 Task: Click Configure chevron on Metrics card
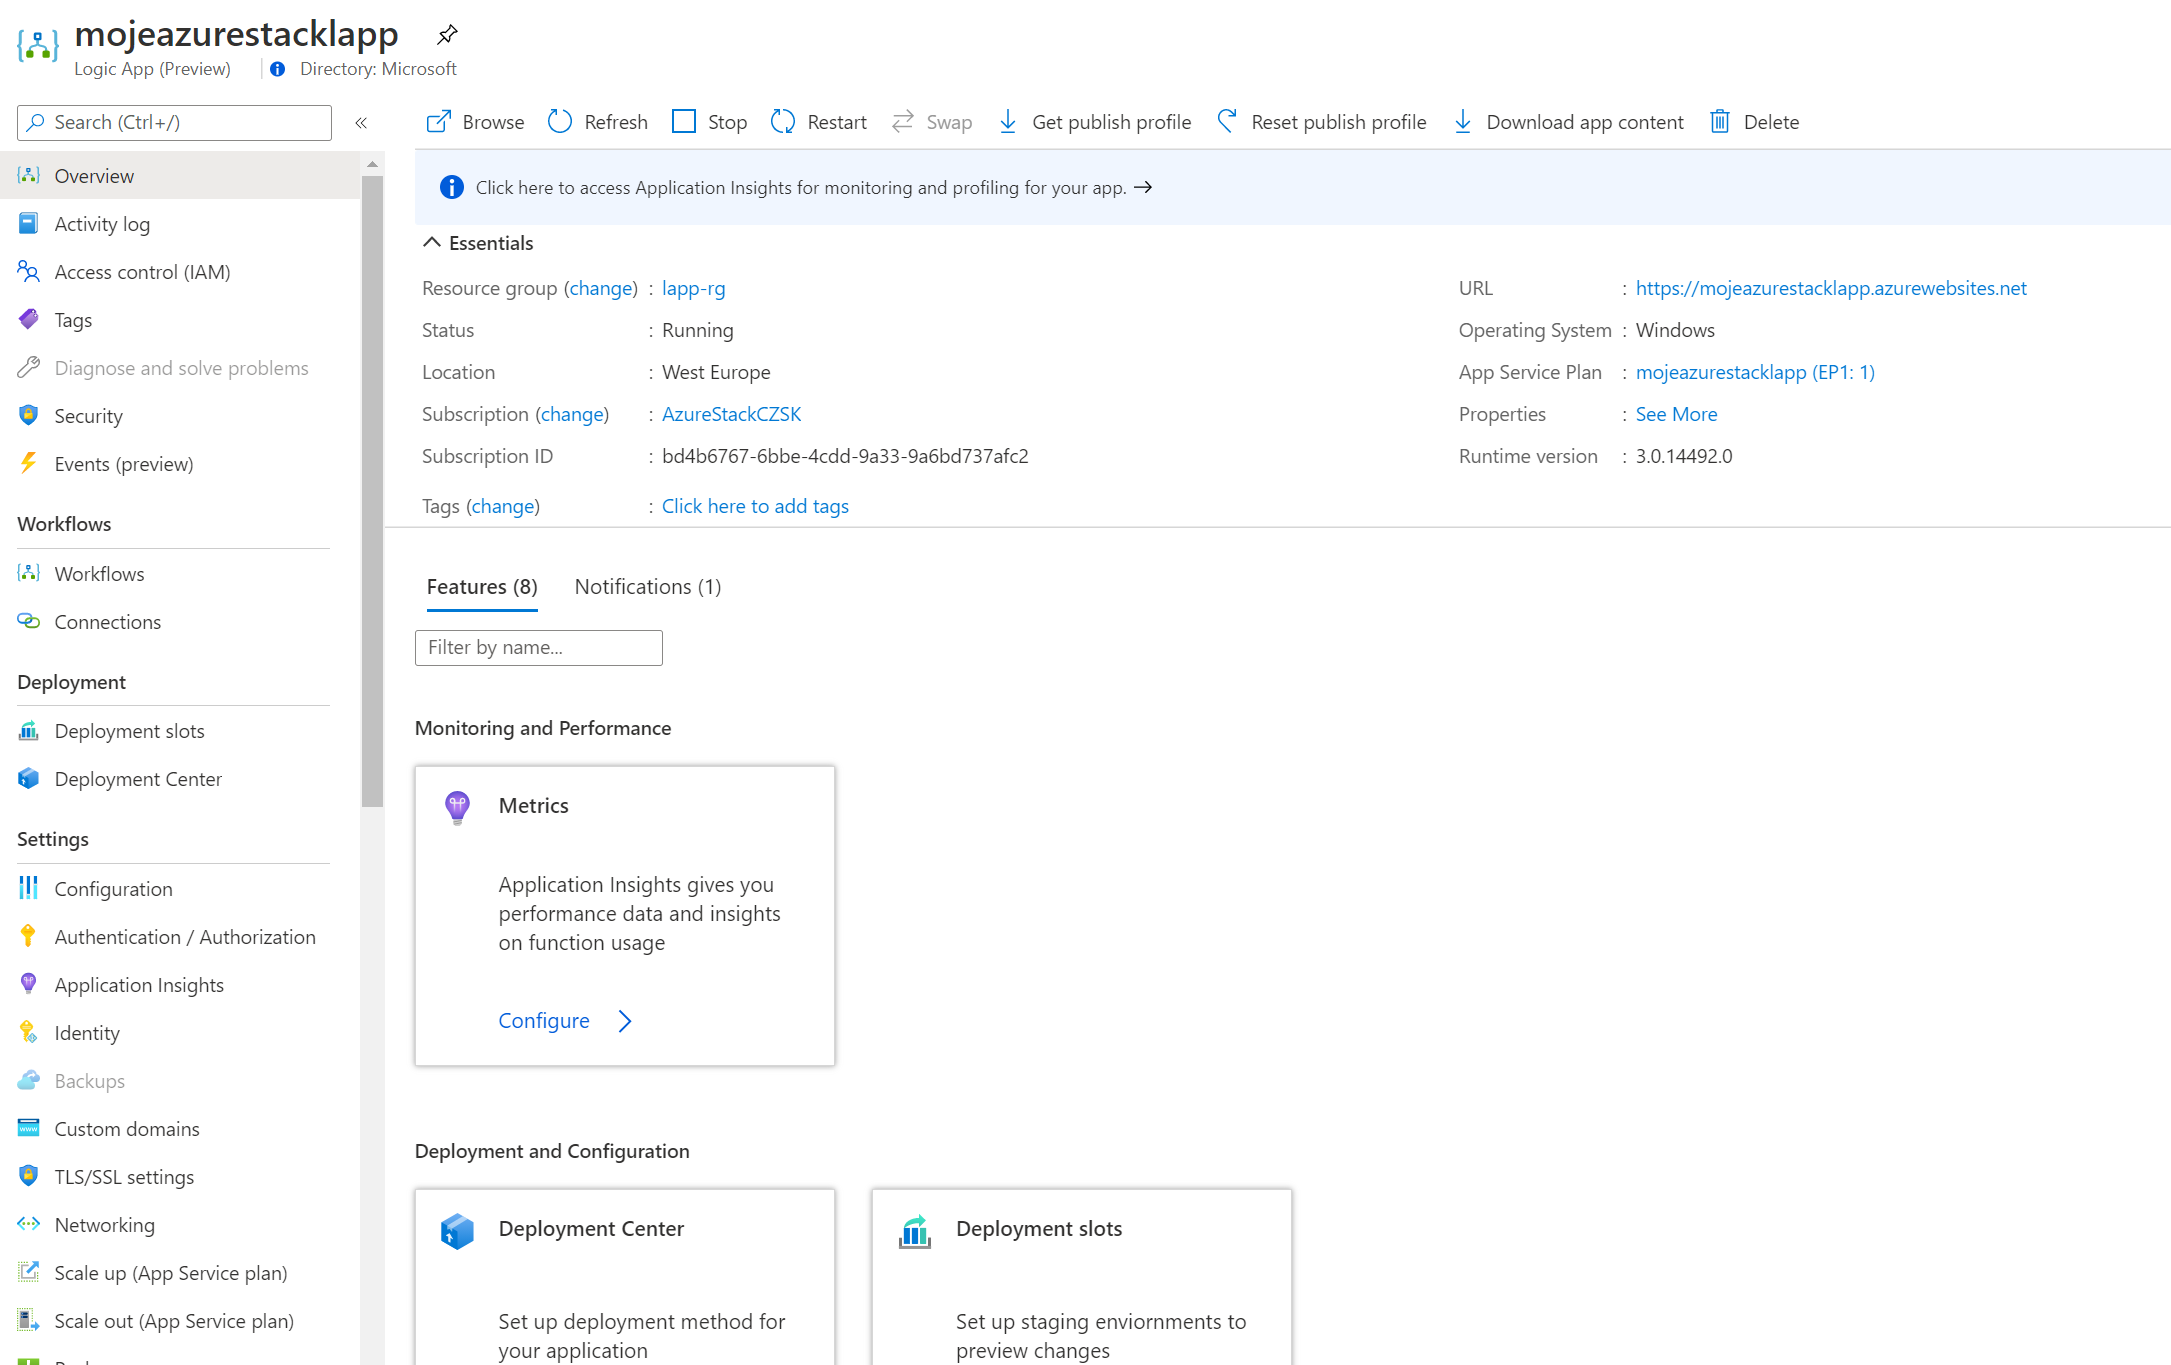coord(625,1021)
